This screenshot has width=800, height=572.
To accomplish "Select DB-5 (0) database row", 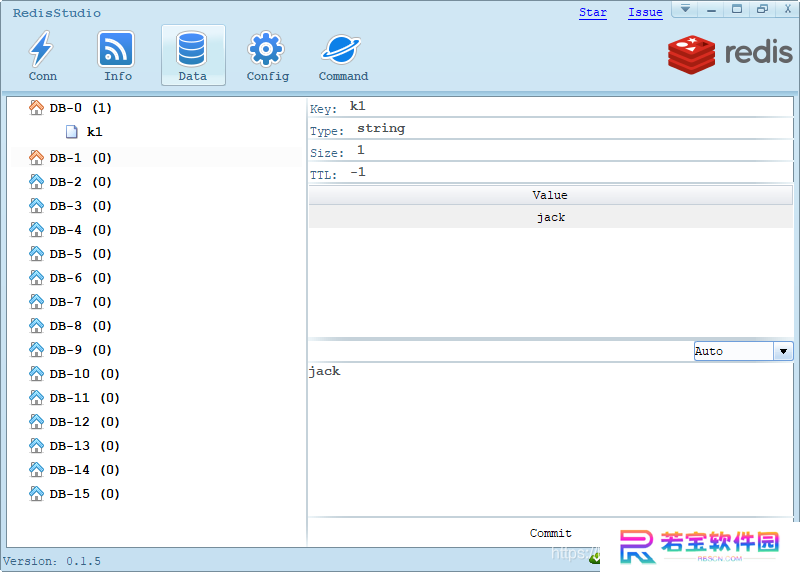I will (x=80, y=254).
